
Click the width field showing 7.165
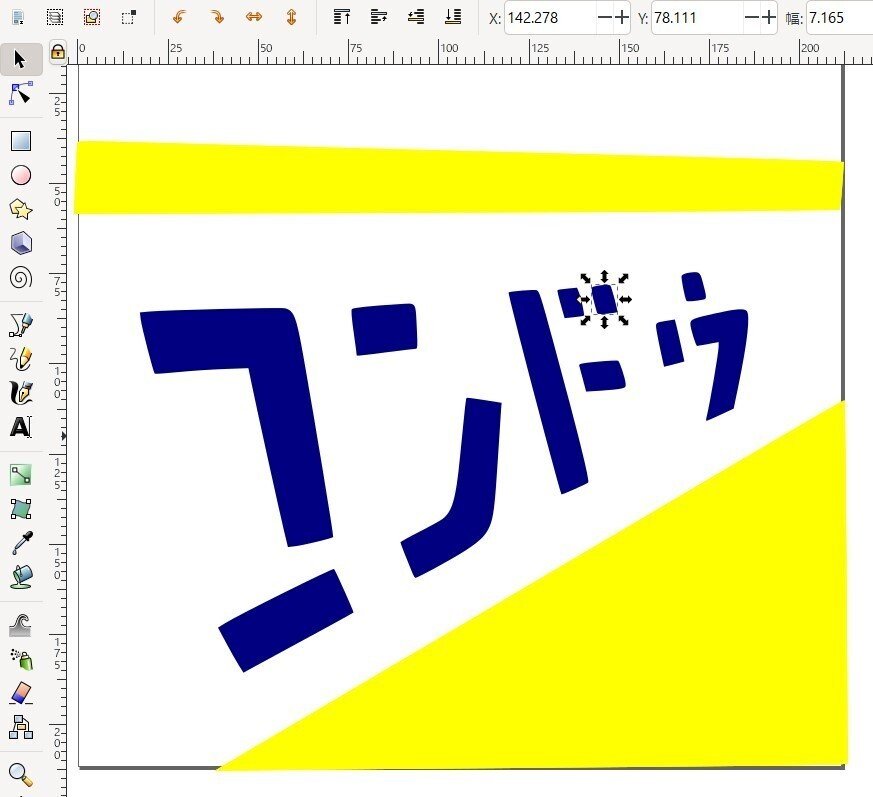840,18
